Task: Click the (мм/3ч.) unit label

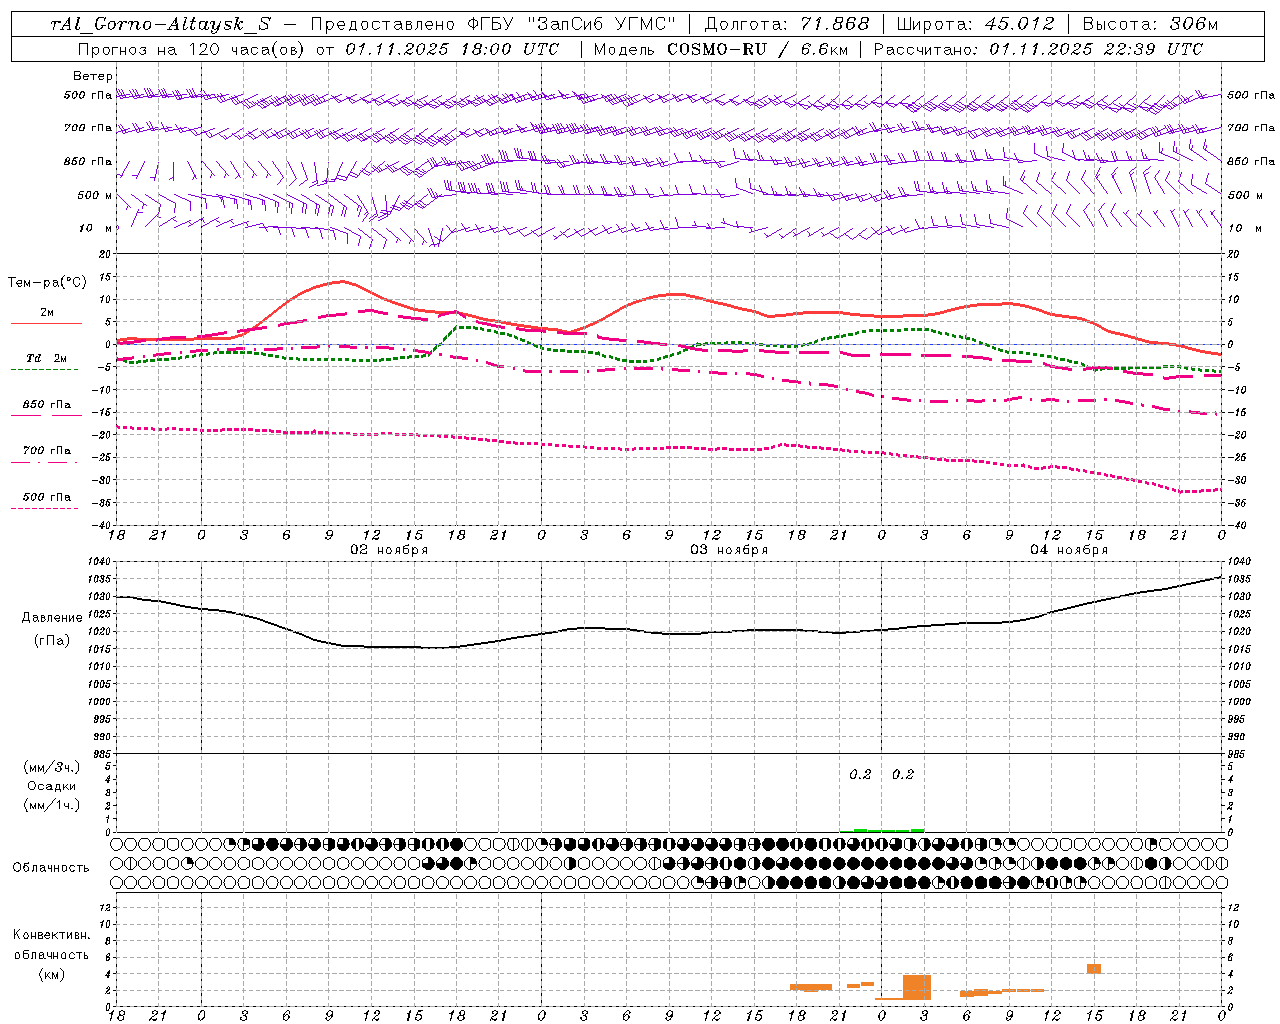Action: [x=52, y=767]
